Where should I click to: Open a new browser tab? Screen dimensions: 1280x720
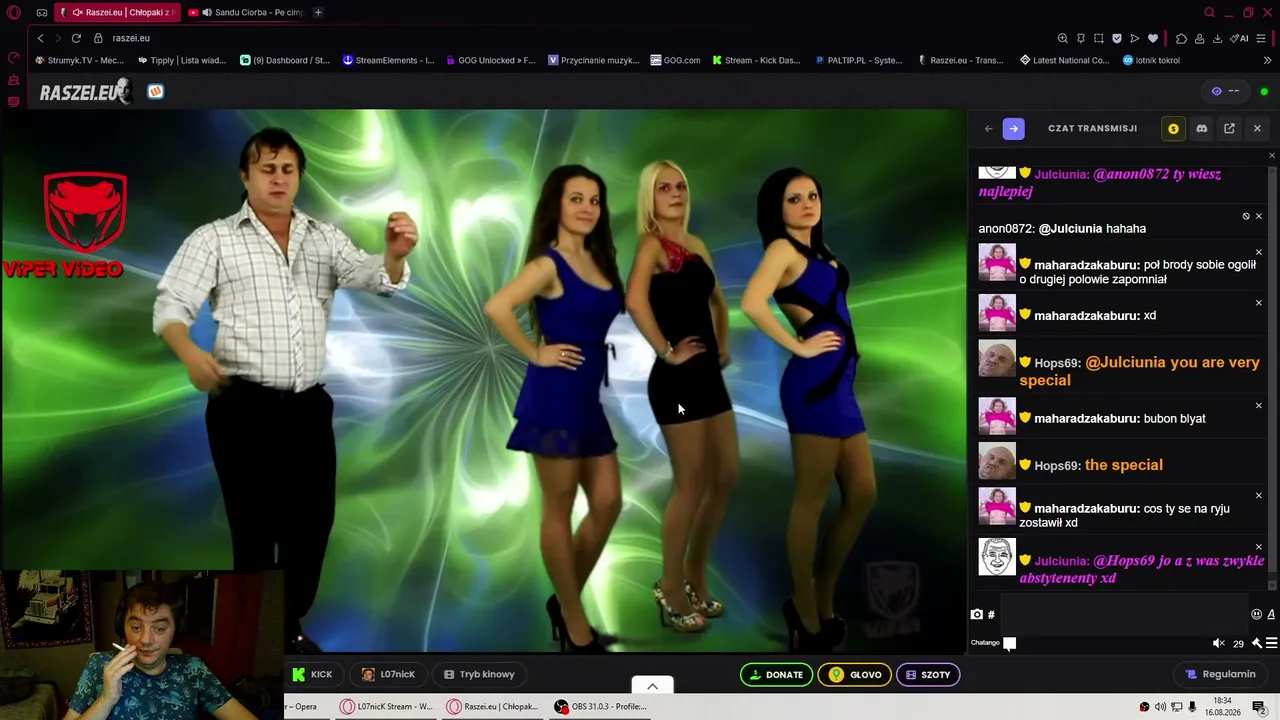coord(318,13)
